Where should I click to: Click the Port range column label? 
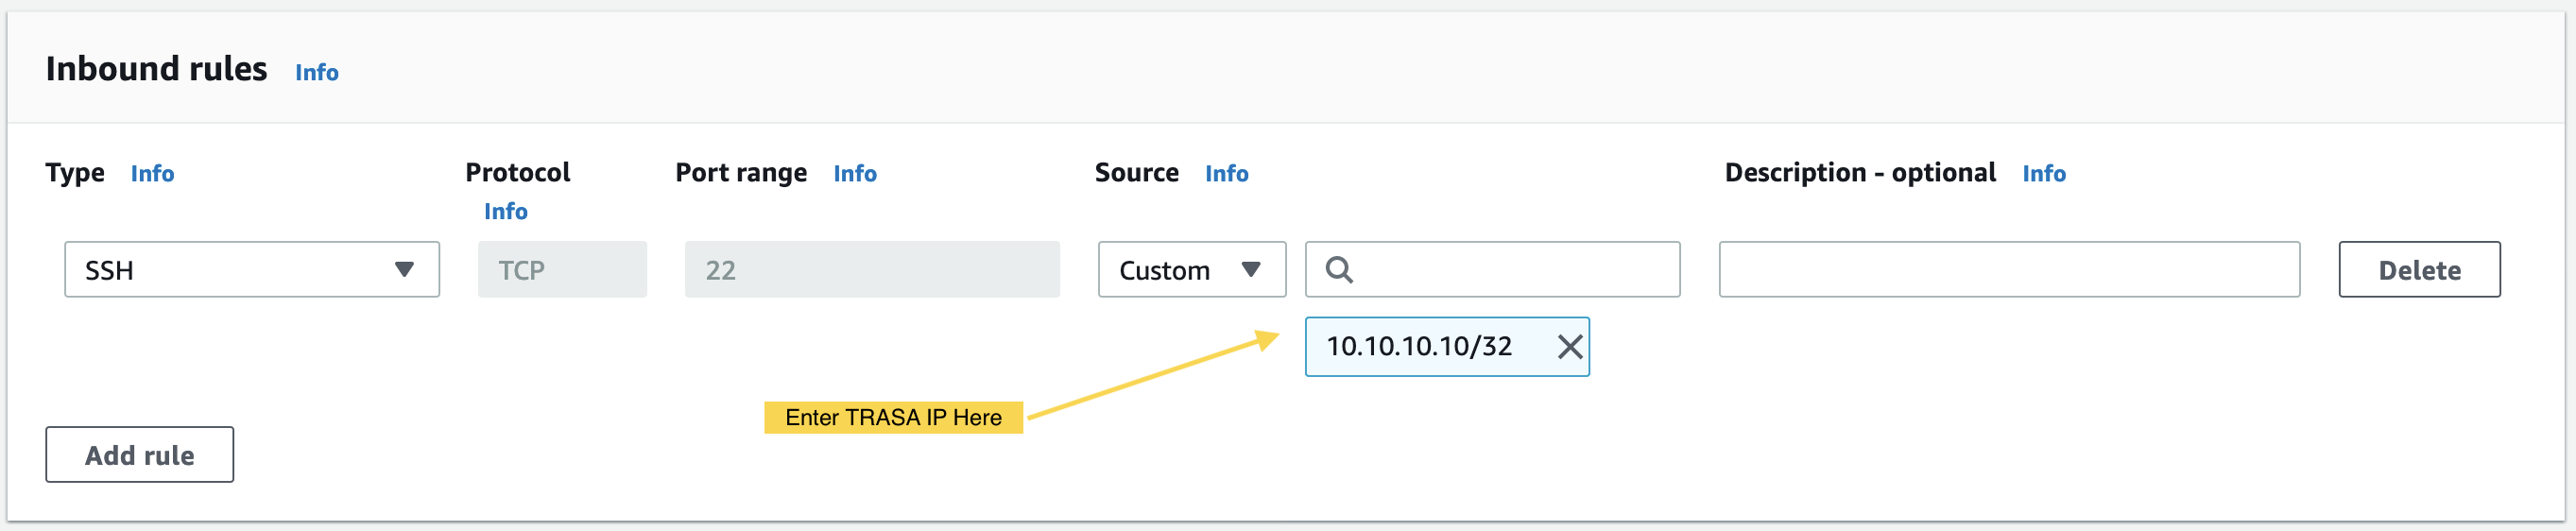741,173
